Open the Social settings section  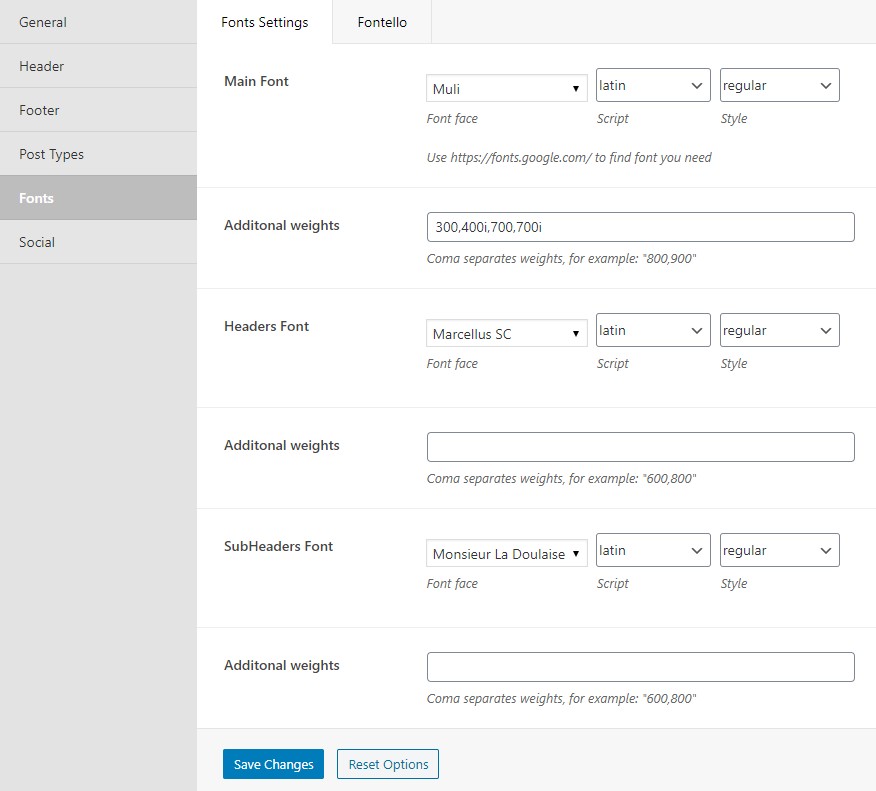pyautogui.click(x=98, y=242)
